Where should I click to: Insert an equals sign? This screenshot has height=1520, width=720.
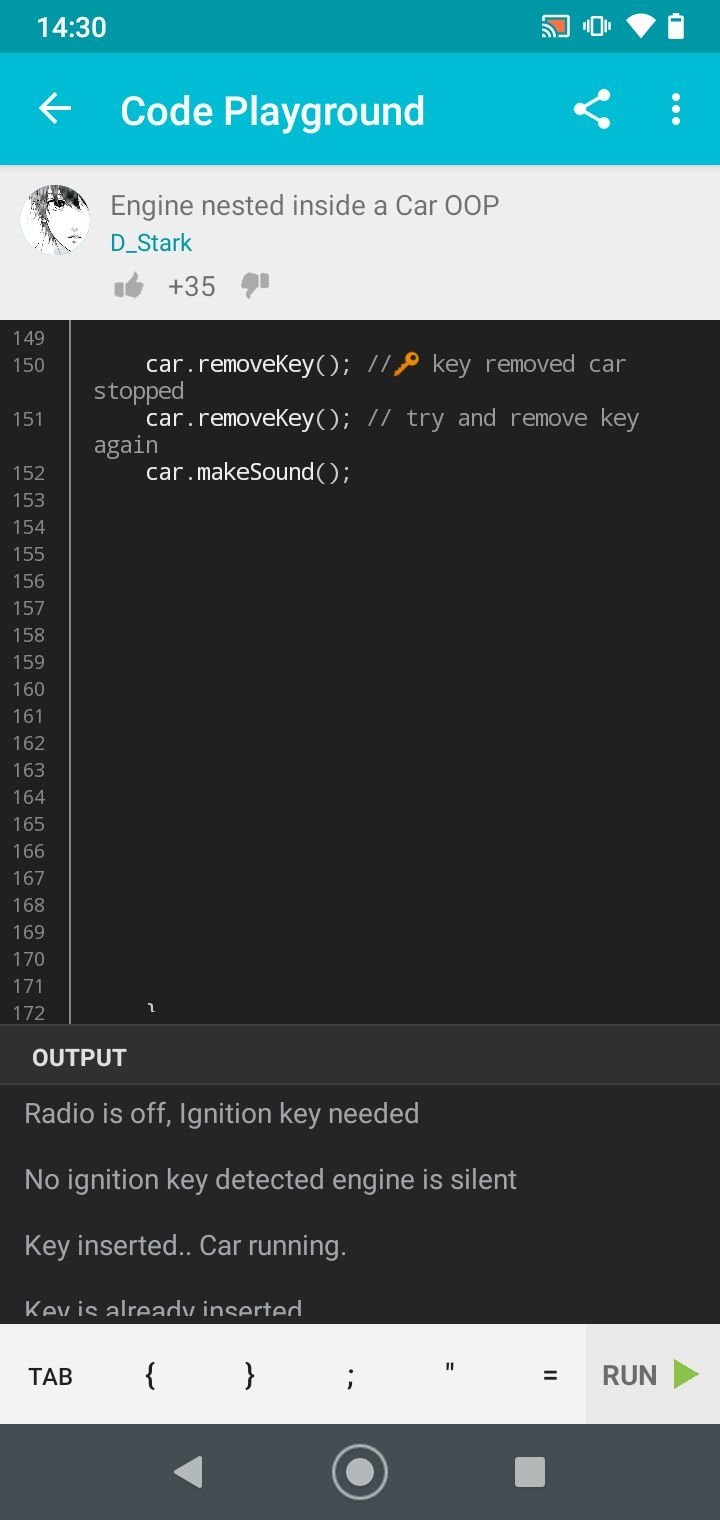550,1376
